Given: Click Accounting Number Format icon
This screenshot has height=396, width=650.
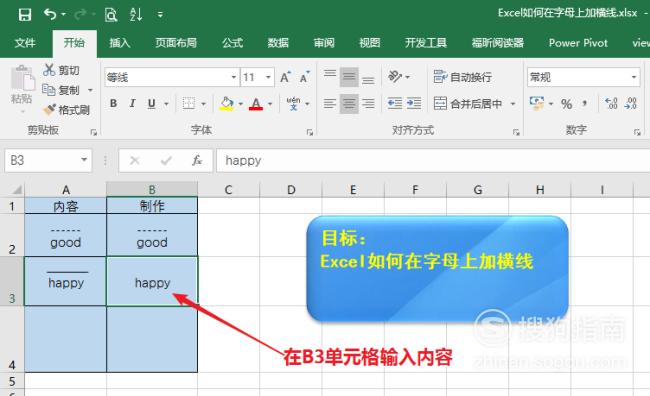Looking at the screenshot, I should coord(537,103).
